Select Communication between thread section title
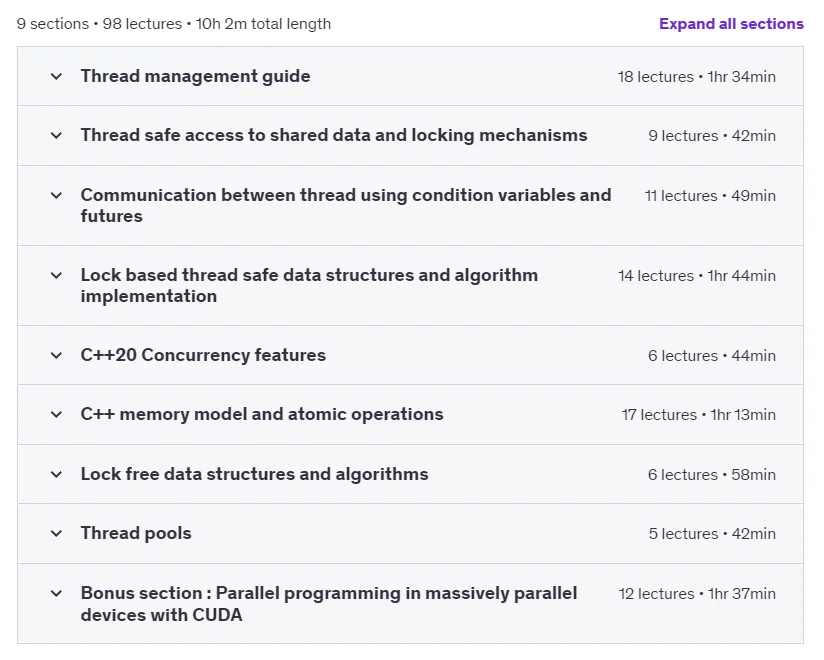The width and height of the screenshot is (824, 660). pyautogui.click(x=346, y=205)
